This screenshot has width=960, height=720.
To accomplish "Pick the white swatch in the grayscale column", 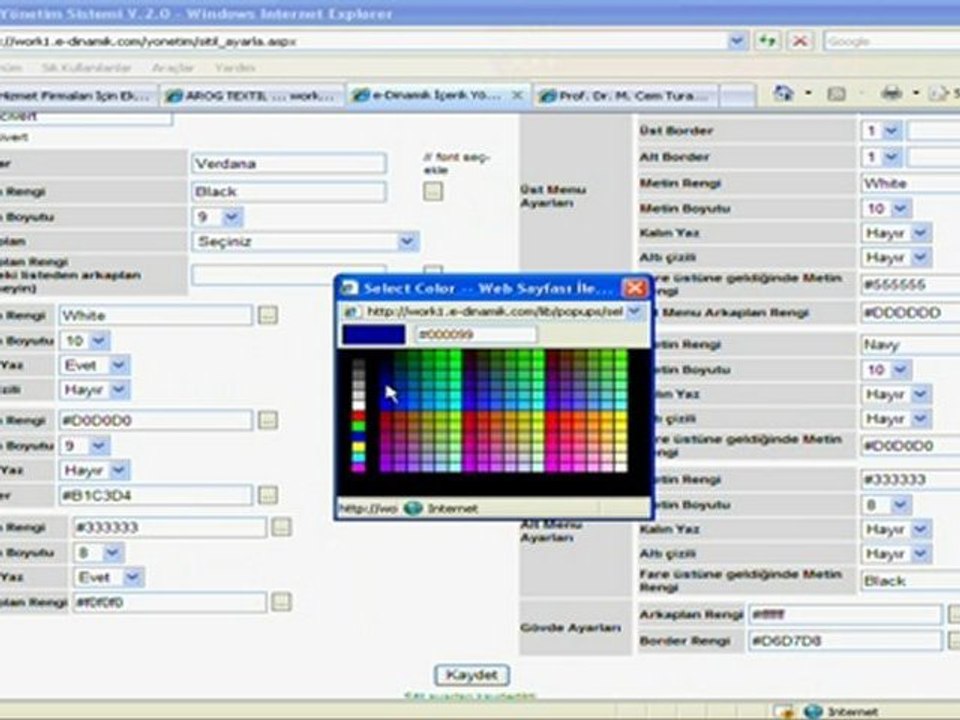I will (359, 405).
